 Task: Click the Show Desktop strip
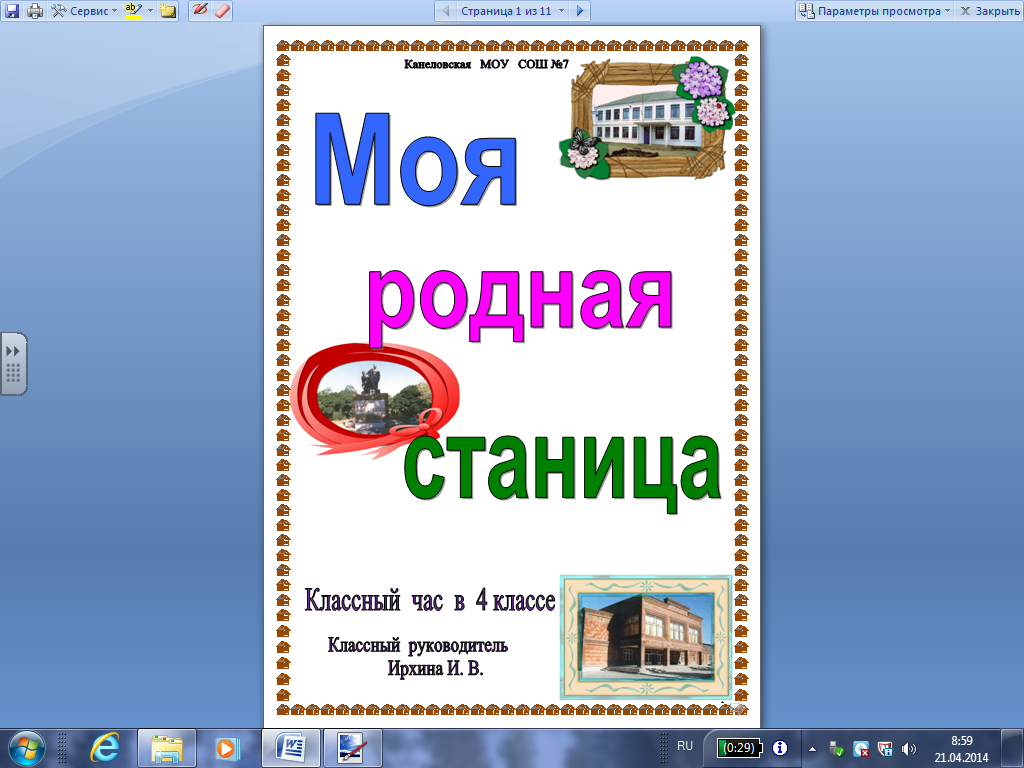point(1014,748)
